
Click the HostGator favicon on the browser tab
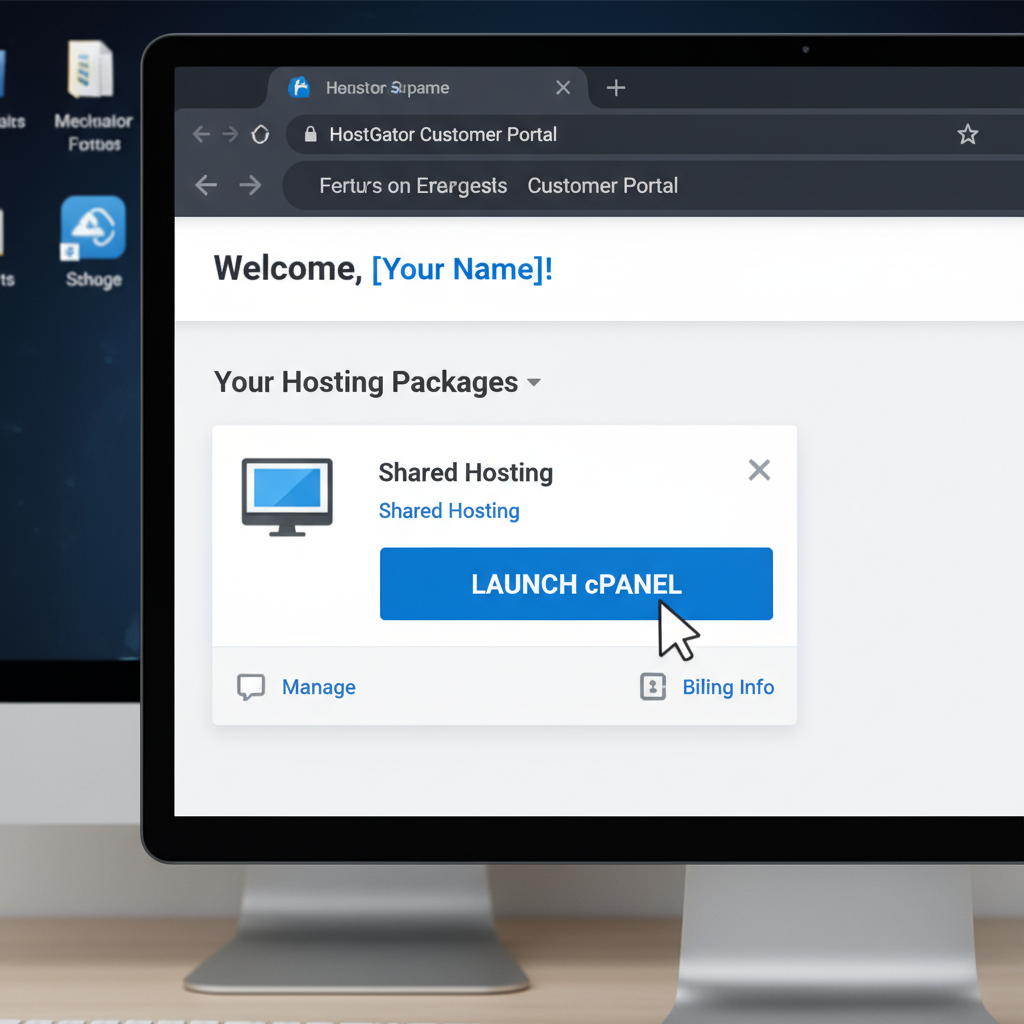298,88
